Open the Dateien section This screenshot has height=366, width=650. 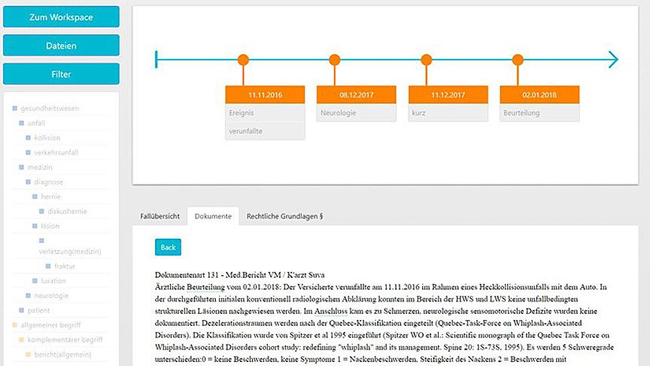pos(61,46)
